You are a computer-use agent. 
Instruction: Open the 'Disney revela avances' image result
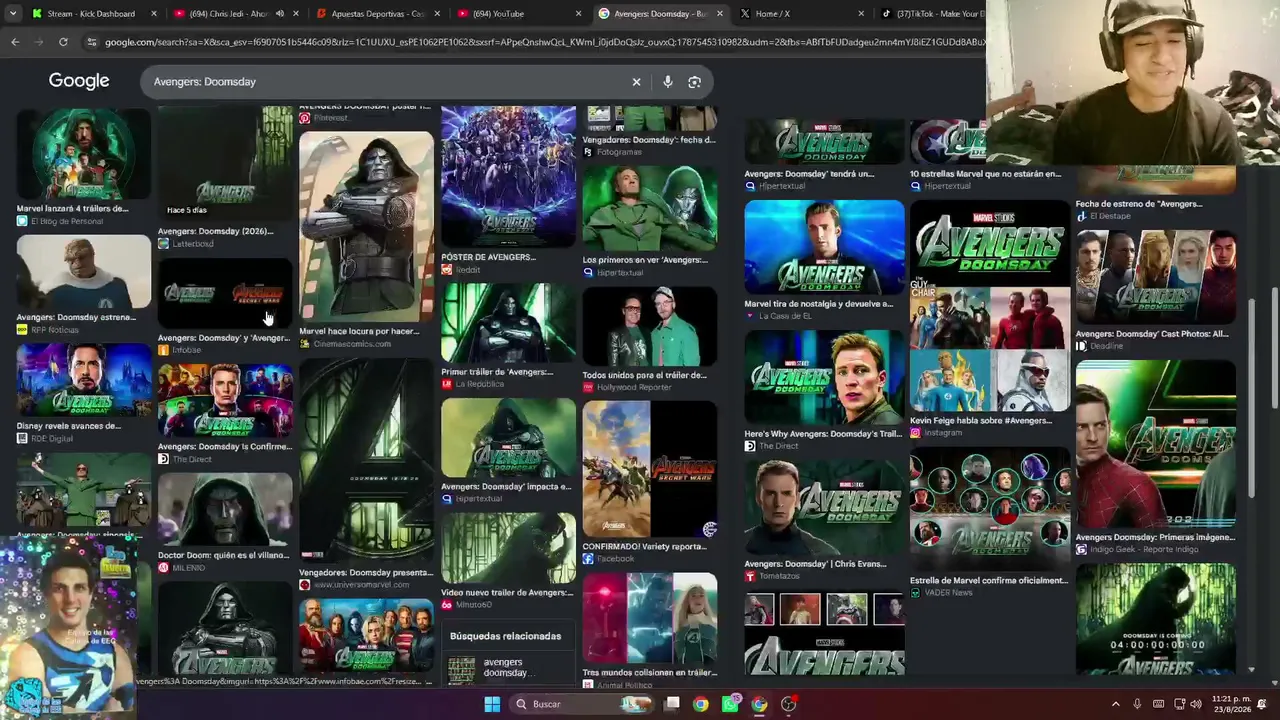pyautogui.click(x=84, y=380)
